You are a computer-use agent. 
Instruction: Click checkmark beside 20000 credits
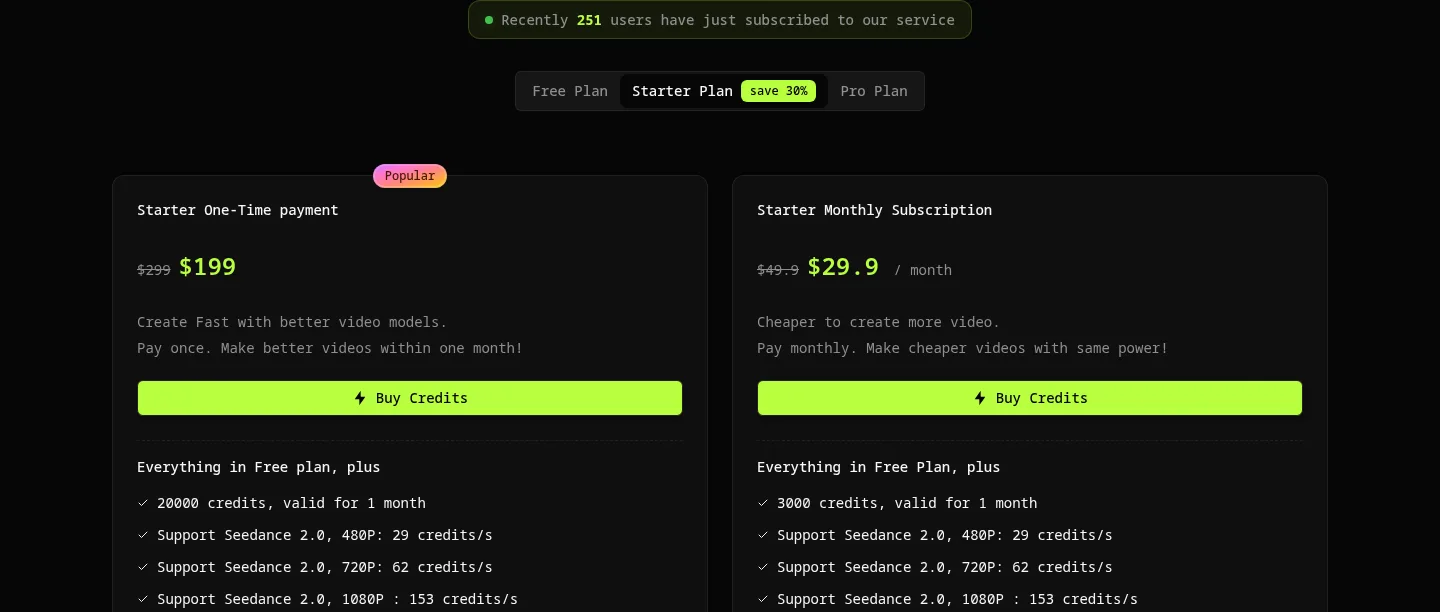143,503
